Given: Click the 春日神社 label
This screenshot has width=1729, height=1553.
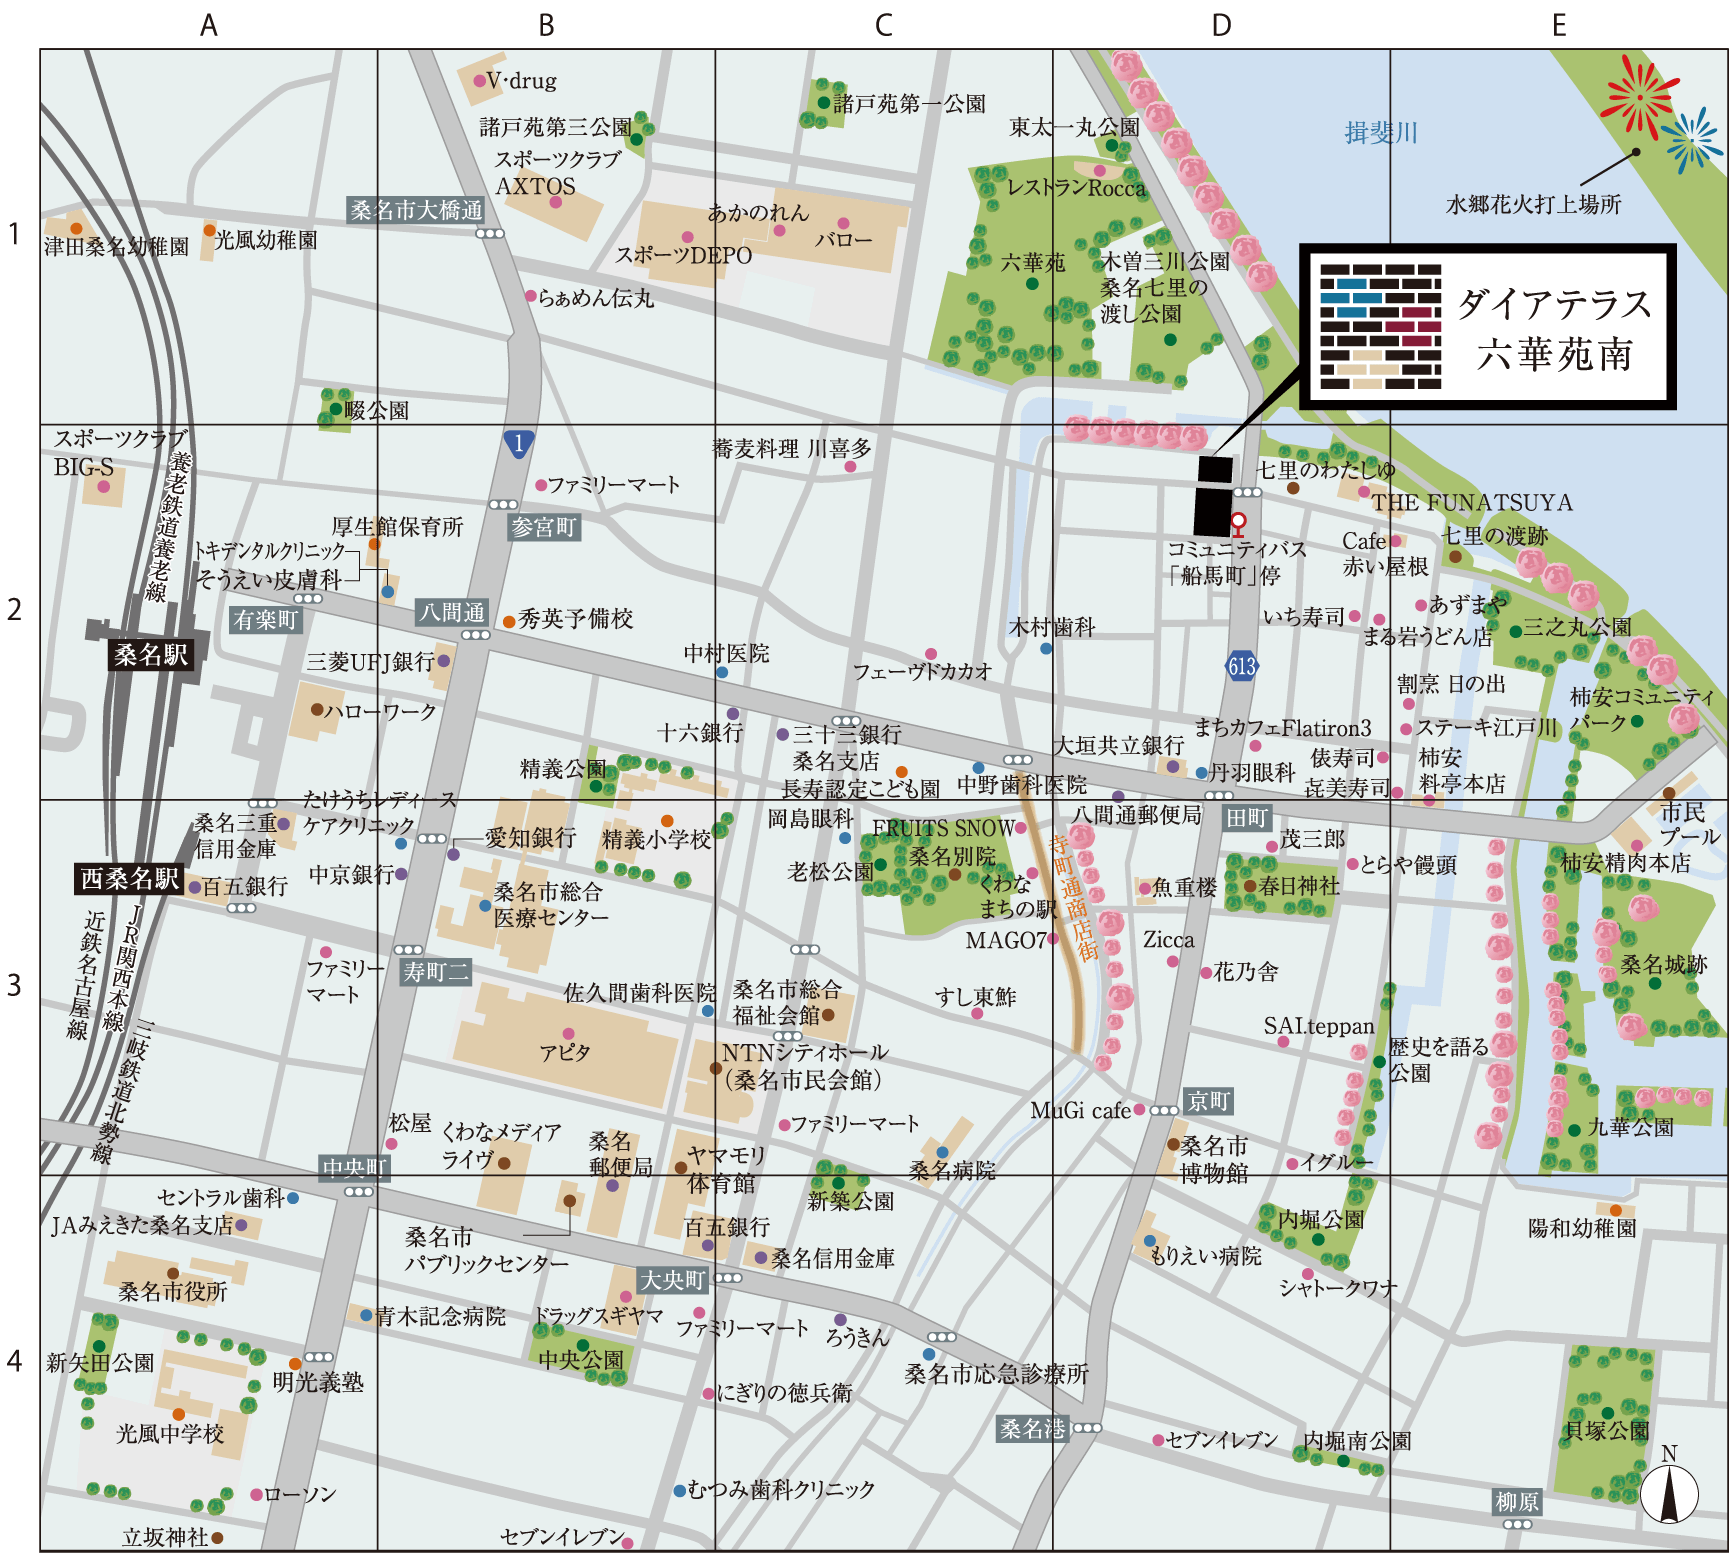Looking at the screenshot, I should coord(1299,885).
